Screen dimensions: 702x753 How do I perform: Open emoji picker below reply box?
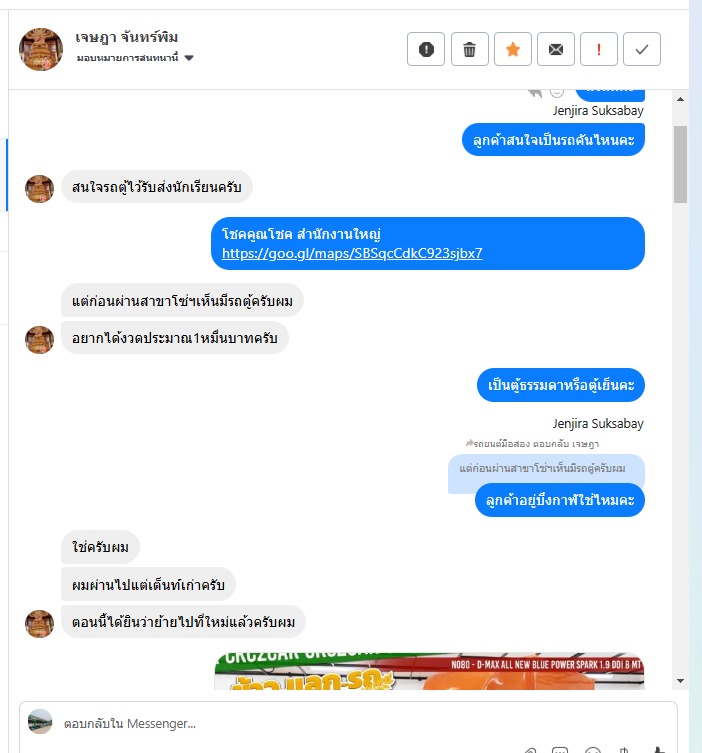593,750
